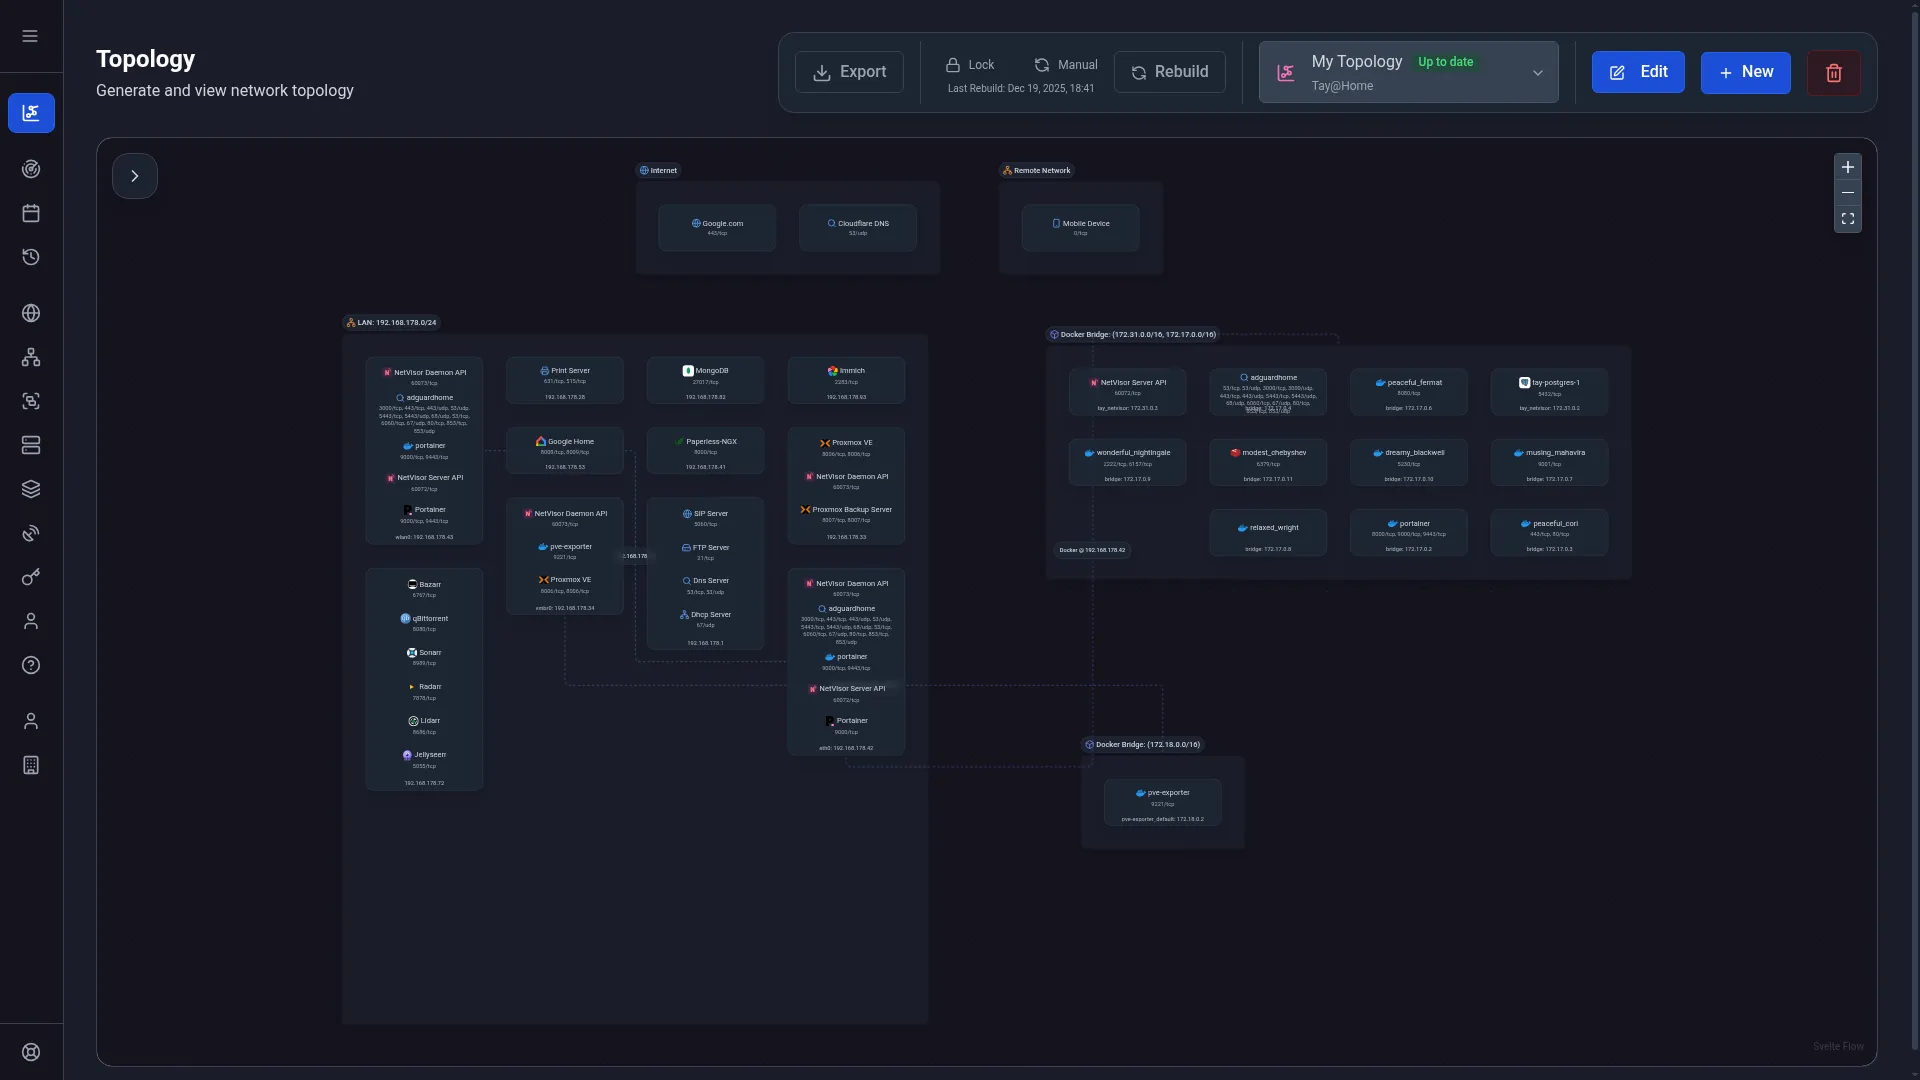Open the history clock sidebar icon

pos(31,257)
